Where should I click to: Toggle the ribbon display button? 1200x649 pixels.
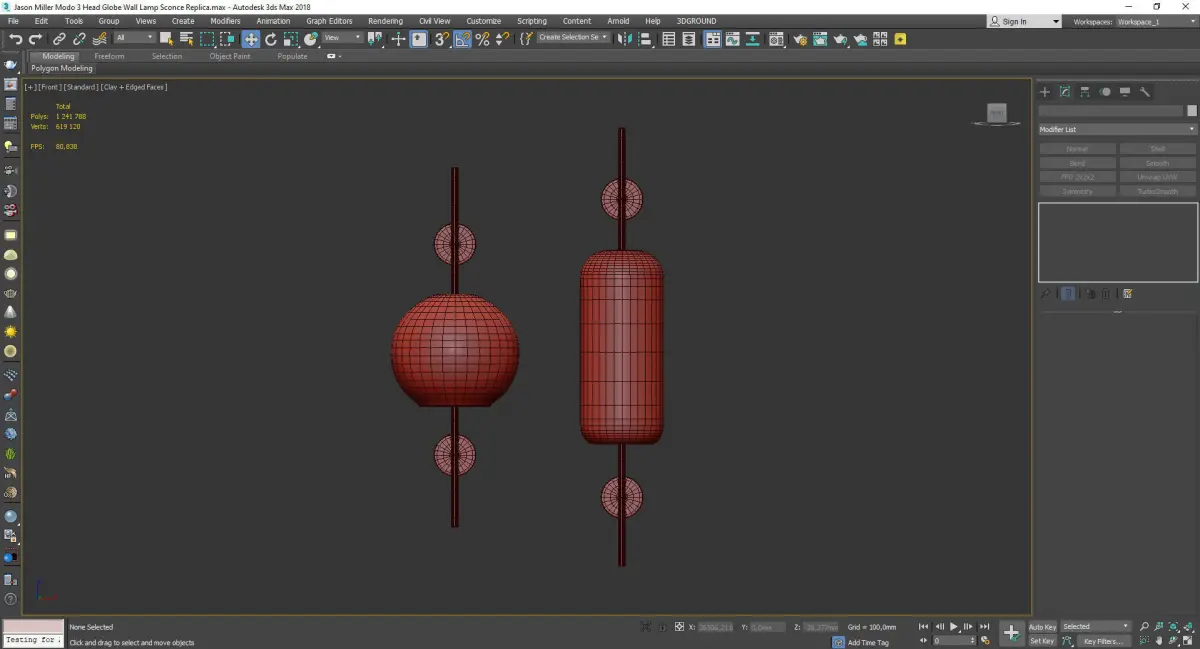(712, 39)
